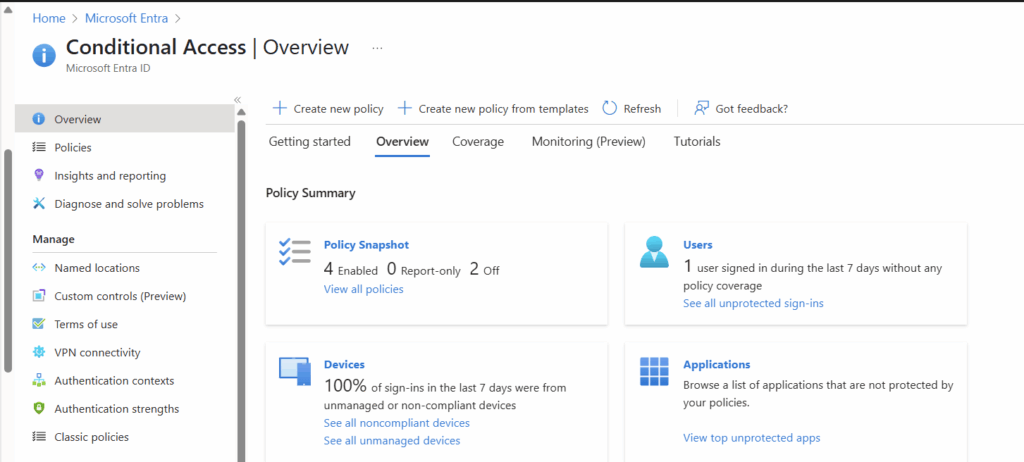The height and width of the screenshot is (462, 1024).
Task: Click the Policy Snapshot checklist icon
Action: 294,252
